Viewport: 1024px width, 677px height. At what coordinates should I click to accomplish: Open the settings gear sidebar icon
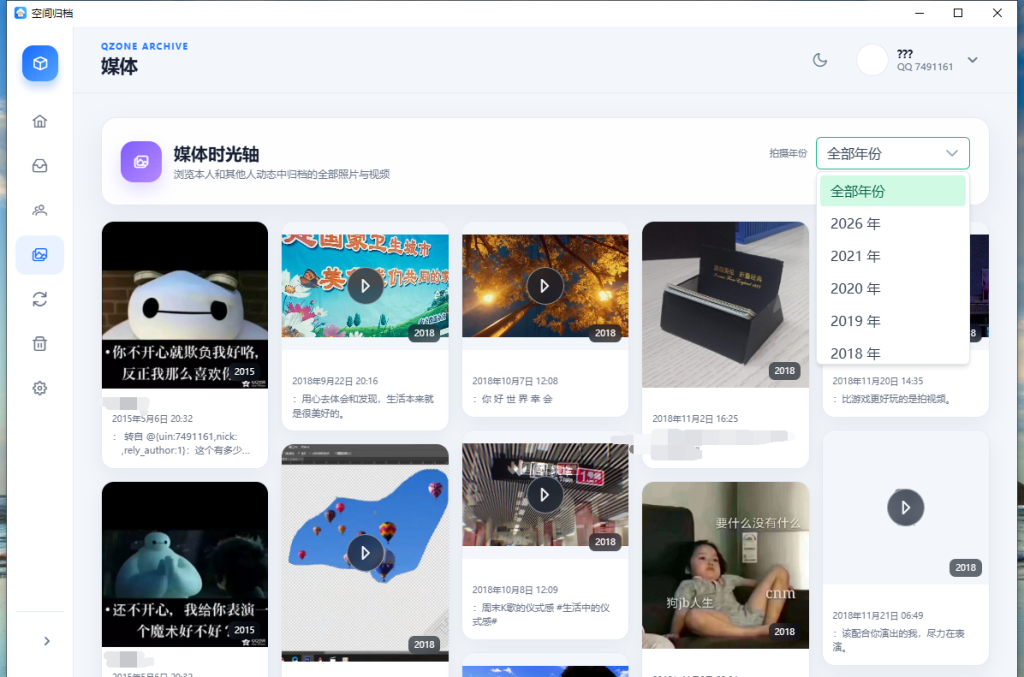(40, 388)
